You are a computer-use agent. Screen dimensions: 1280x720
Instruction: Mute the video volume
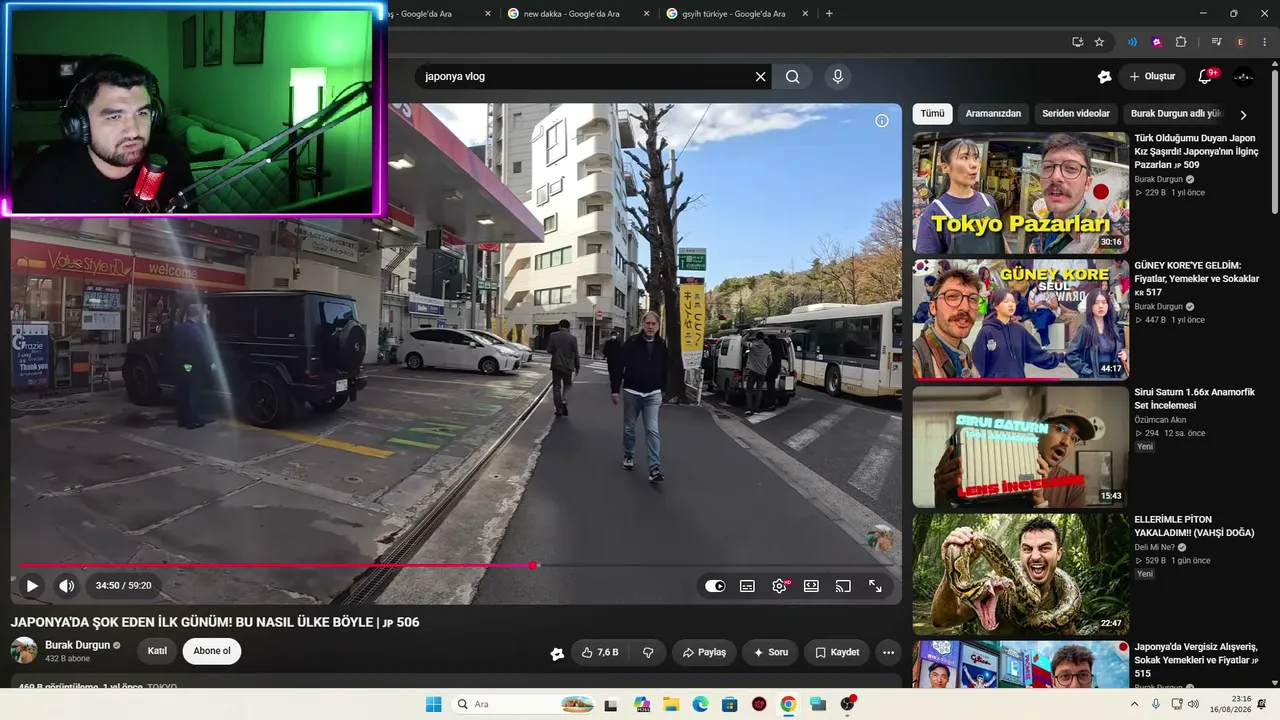click(x=66, y=586)
